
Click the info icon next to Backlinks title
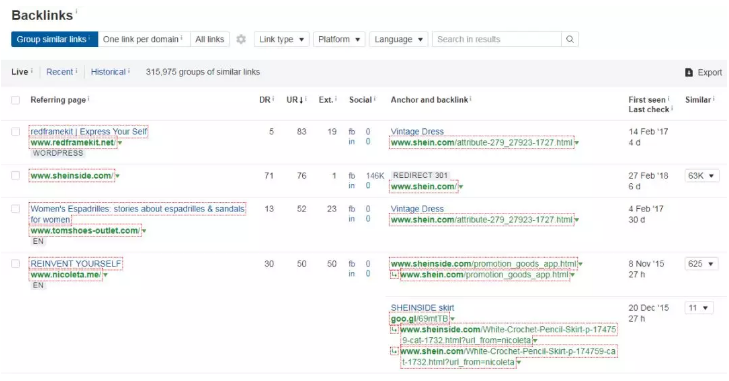tap(76, 11)
